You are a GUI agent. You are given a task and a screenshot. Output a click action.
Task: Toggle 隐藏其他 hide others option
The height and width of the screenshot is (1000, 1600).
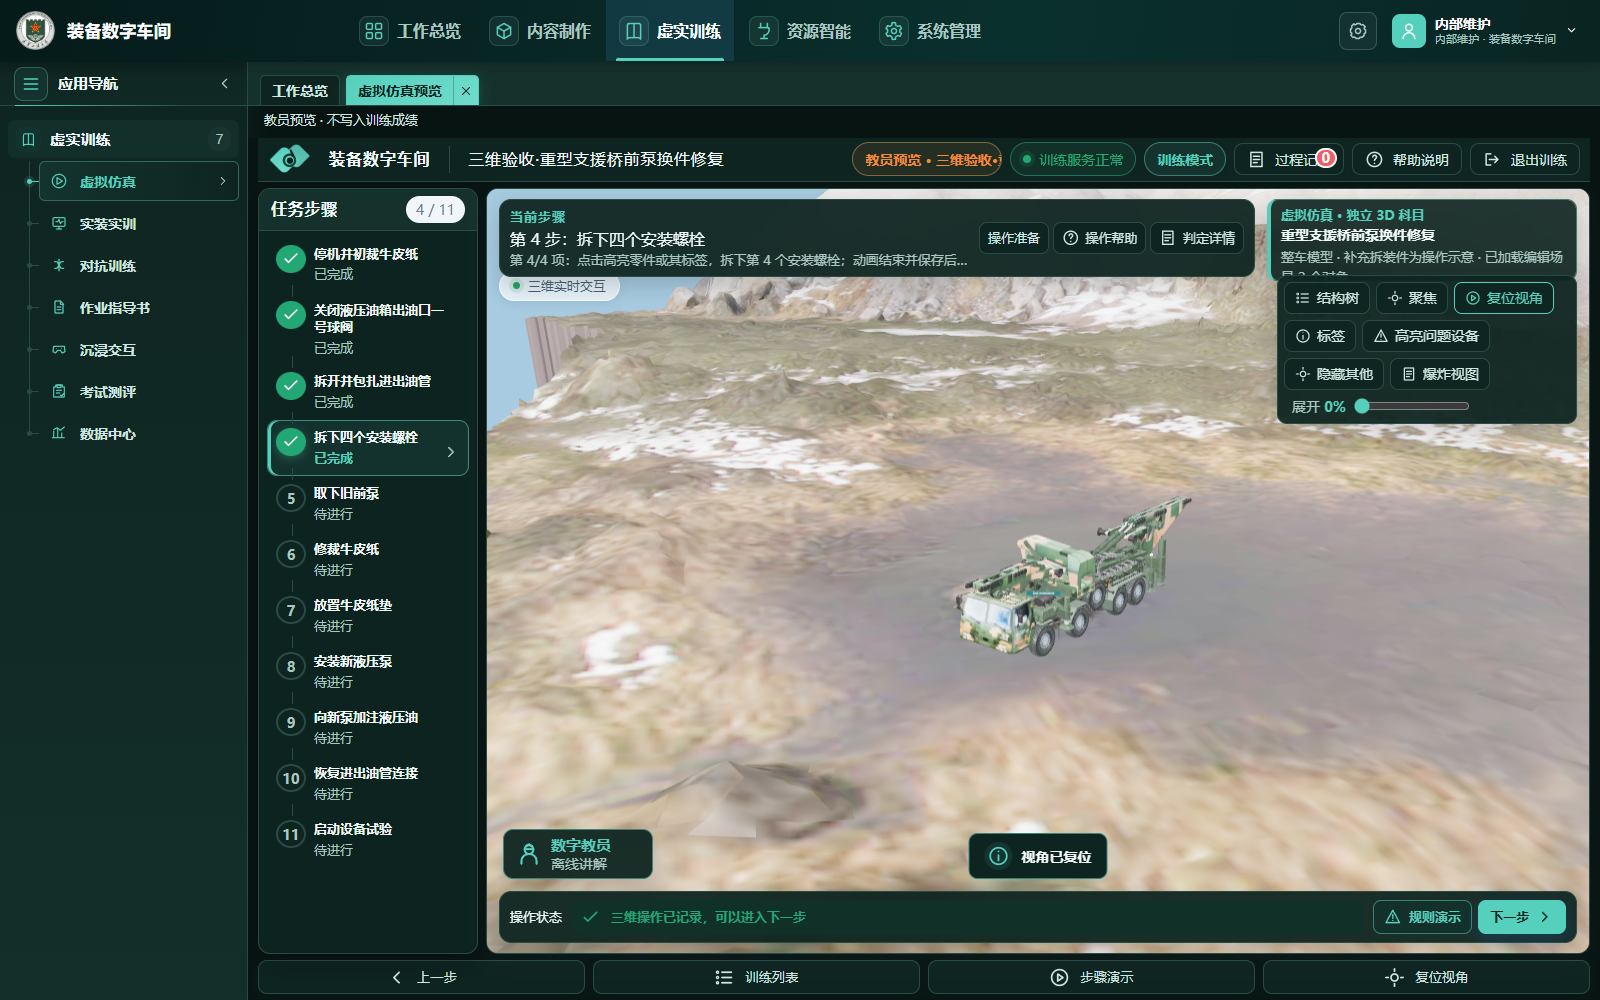click(1334, 374)
